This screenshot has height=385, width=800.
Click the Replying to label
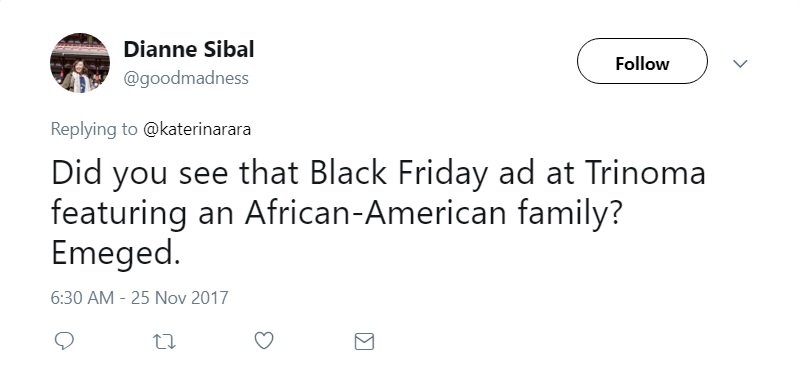94,130
